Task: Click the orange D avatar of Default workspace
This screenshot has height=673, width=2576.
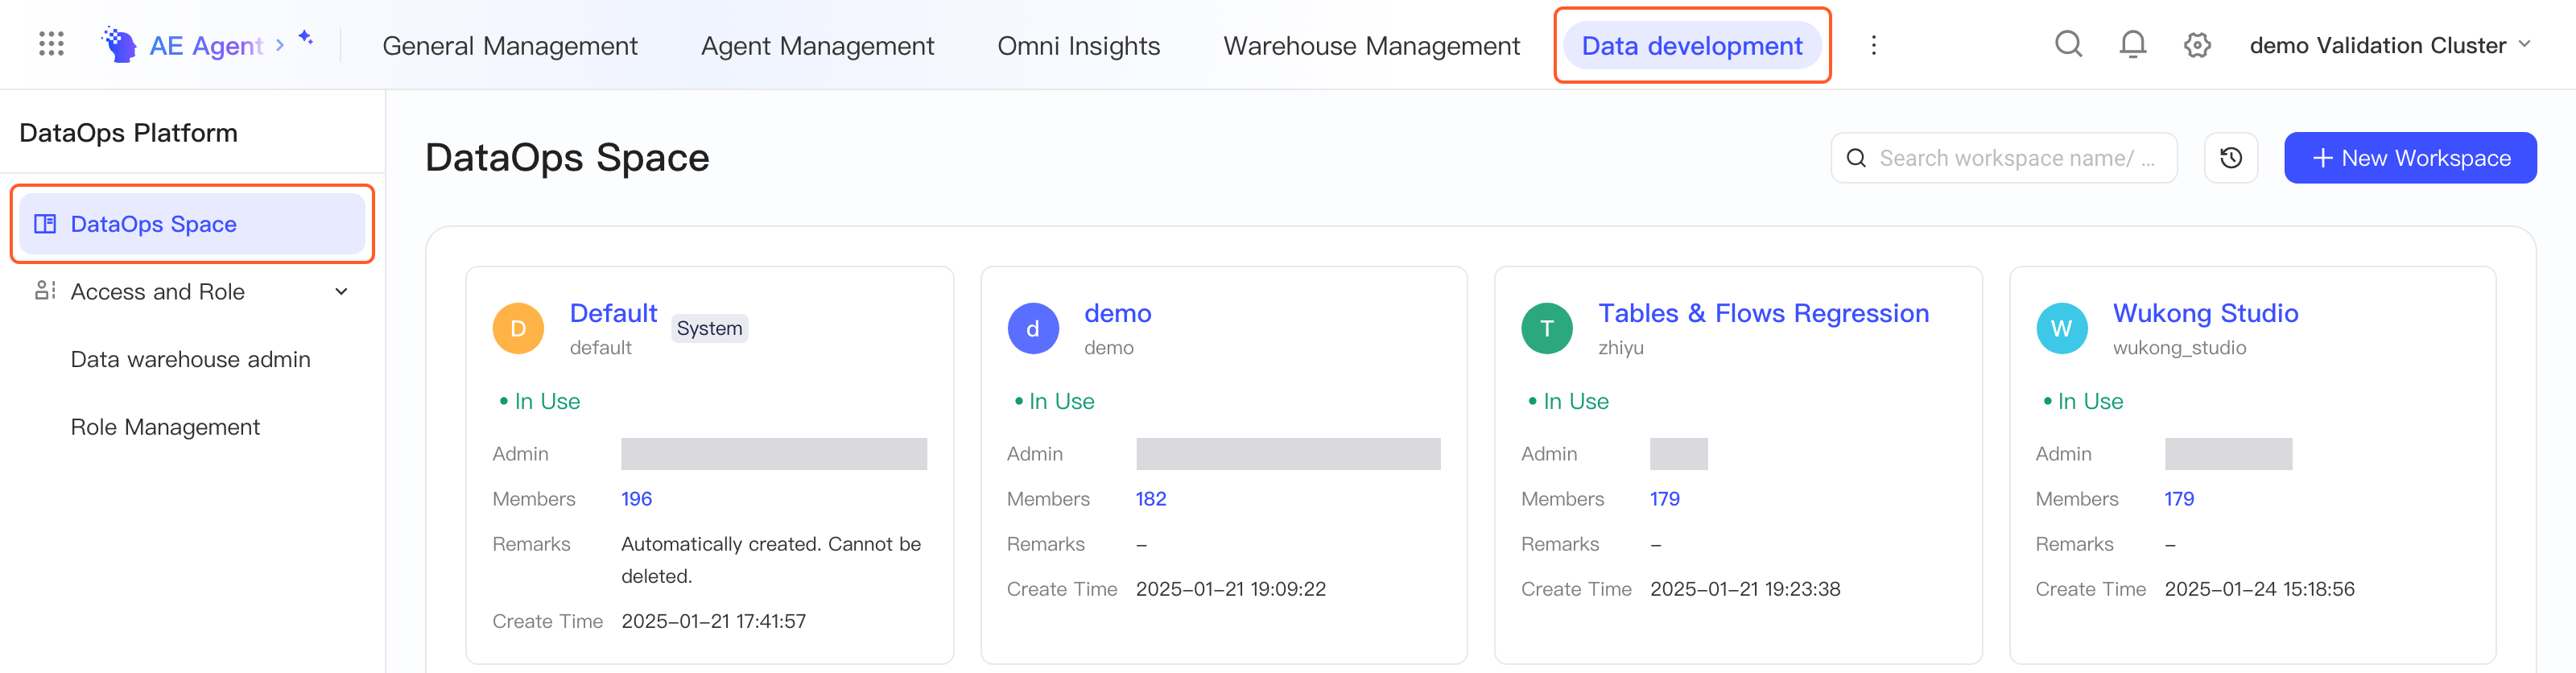Action: [x=518, y=328]
